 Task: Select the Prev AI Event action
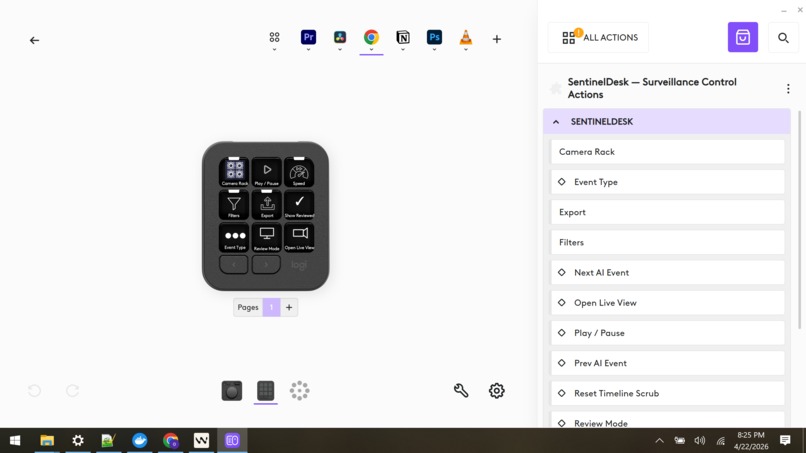pos(668,363)
